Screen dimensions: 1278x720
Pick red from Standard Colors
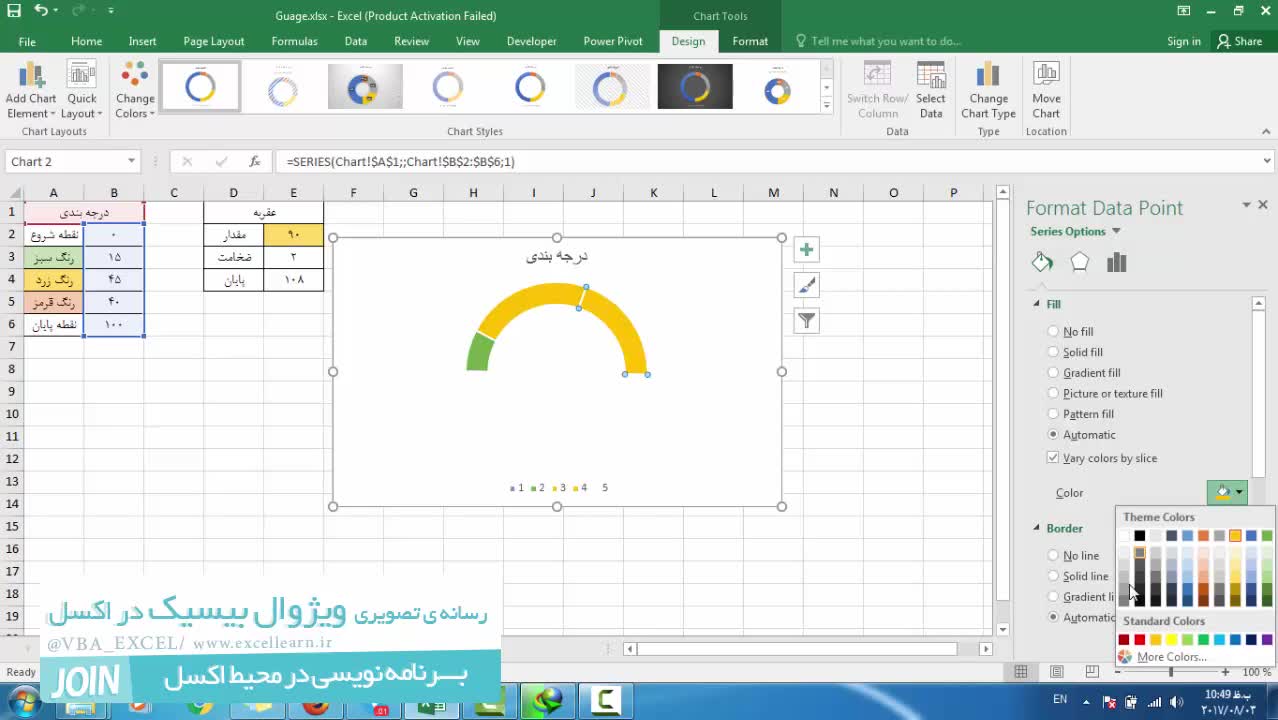[x=1139, y=640]
